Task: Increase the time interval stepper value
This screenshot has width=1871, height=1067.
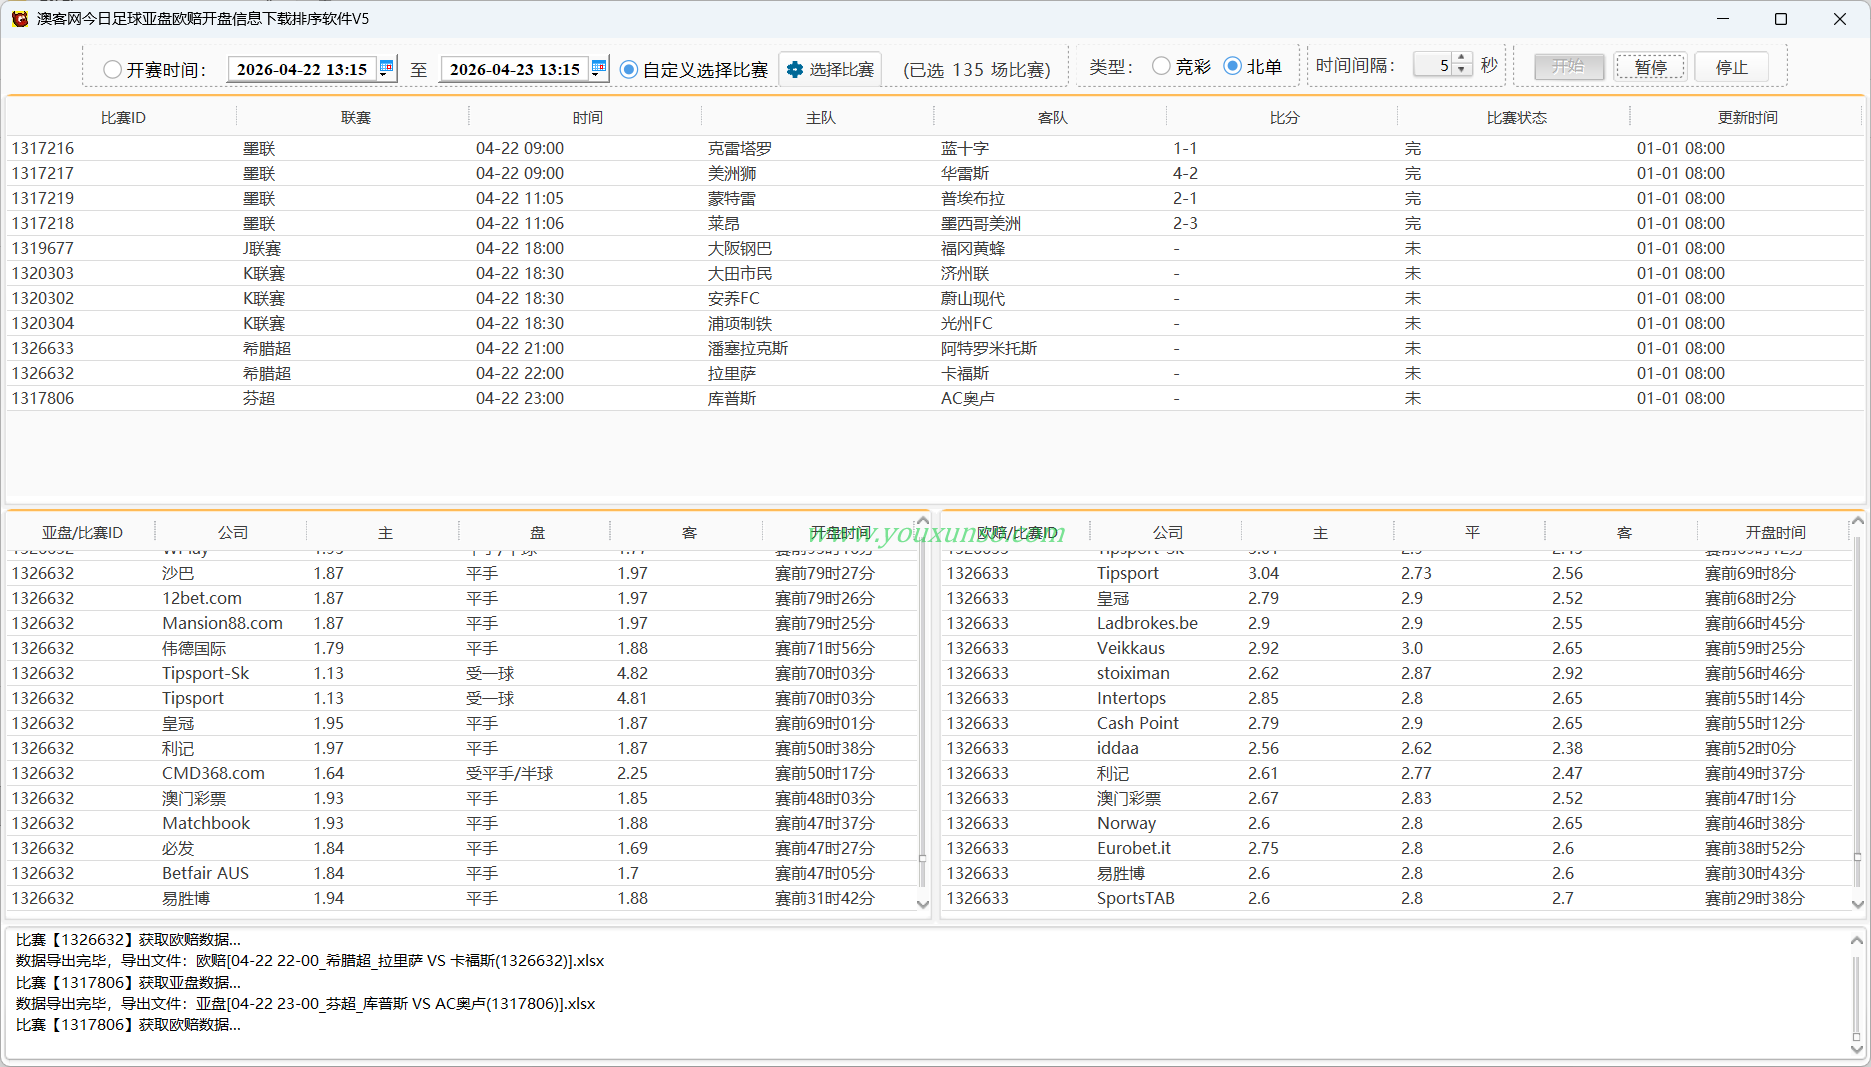Action: 1462,59
